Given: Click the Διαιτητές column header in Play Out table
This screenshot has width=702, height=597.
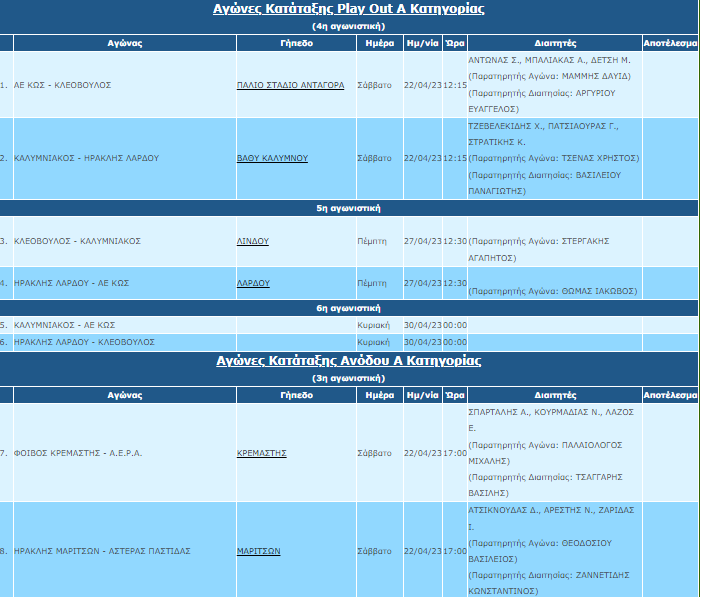Looking at the screenshot, I should [x=553, y=43].
